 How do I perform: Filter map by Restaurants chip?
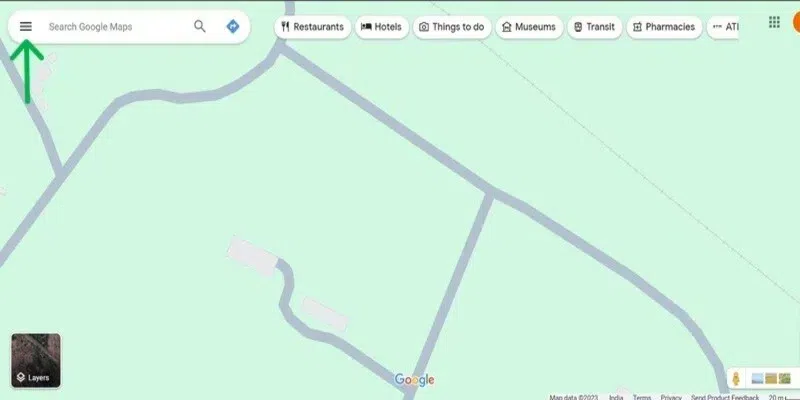(313, 27)
